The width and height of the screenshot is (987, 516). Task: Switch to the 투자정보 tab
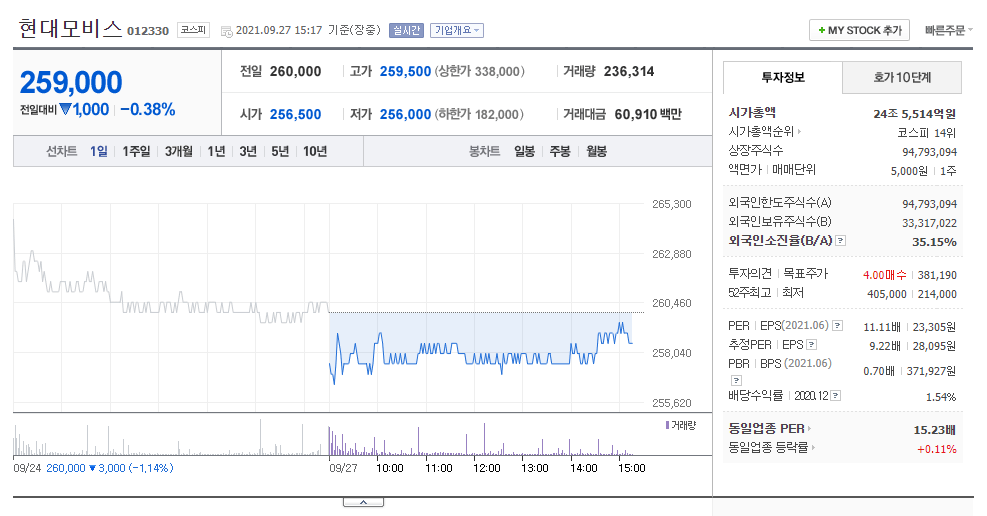tap(782, 77)
